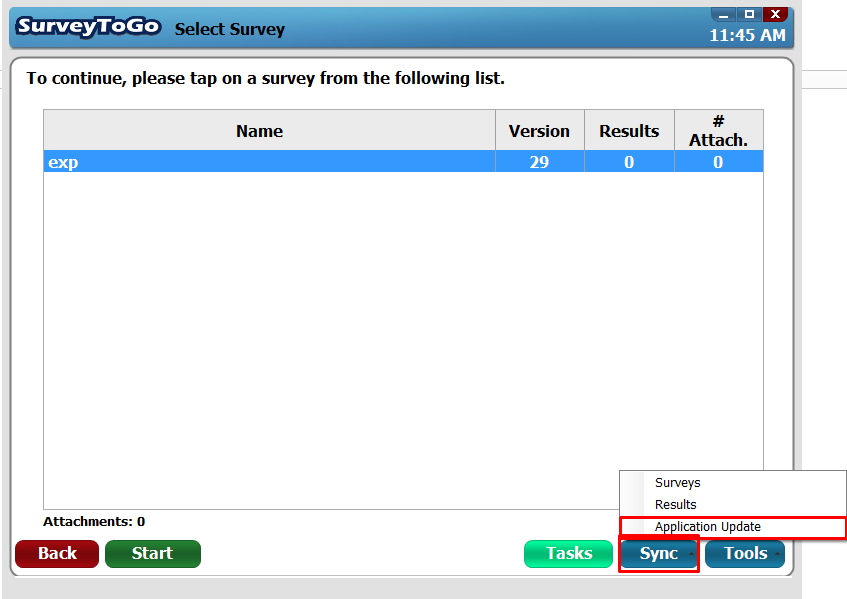Close the SurveyToGo window

(775, 15)
